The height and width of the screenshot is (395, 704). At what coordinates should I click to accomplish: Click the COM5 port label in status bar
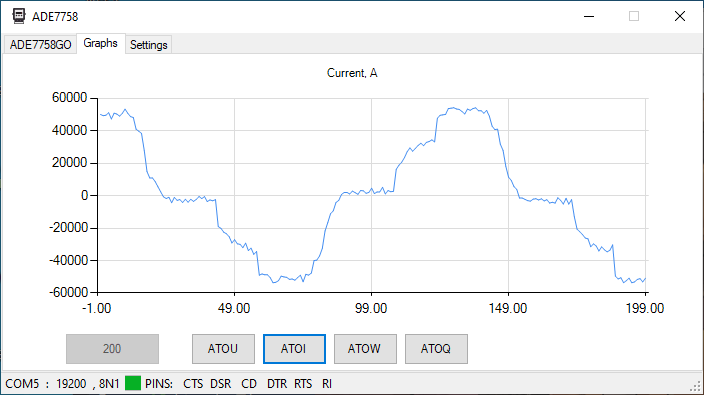tap(22, 384)
